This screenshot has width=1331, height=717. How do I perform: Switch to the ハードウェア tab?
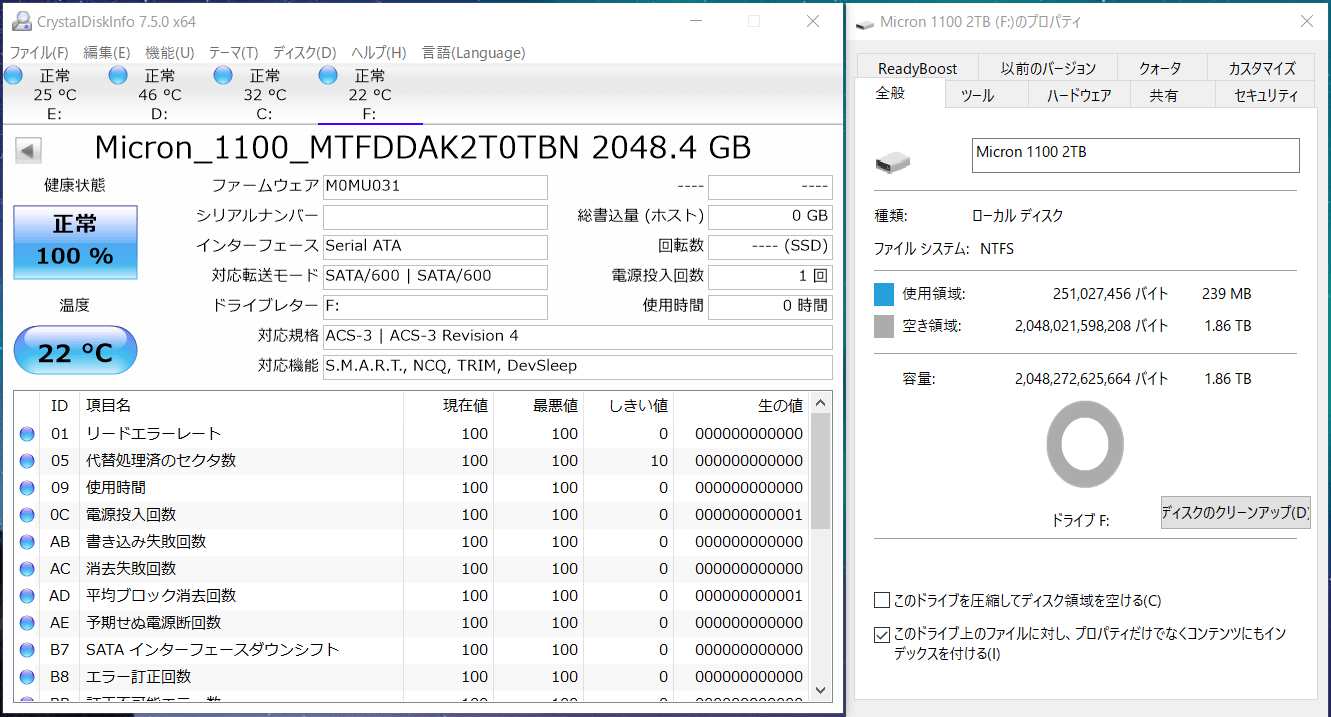point(1079,95)
